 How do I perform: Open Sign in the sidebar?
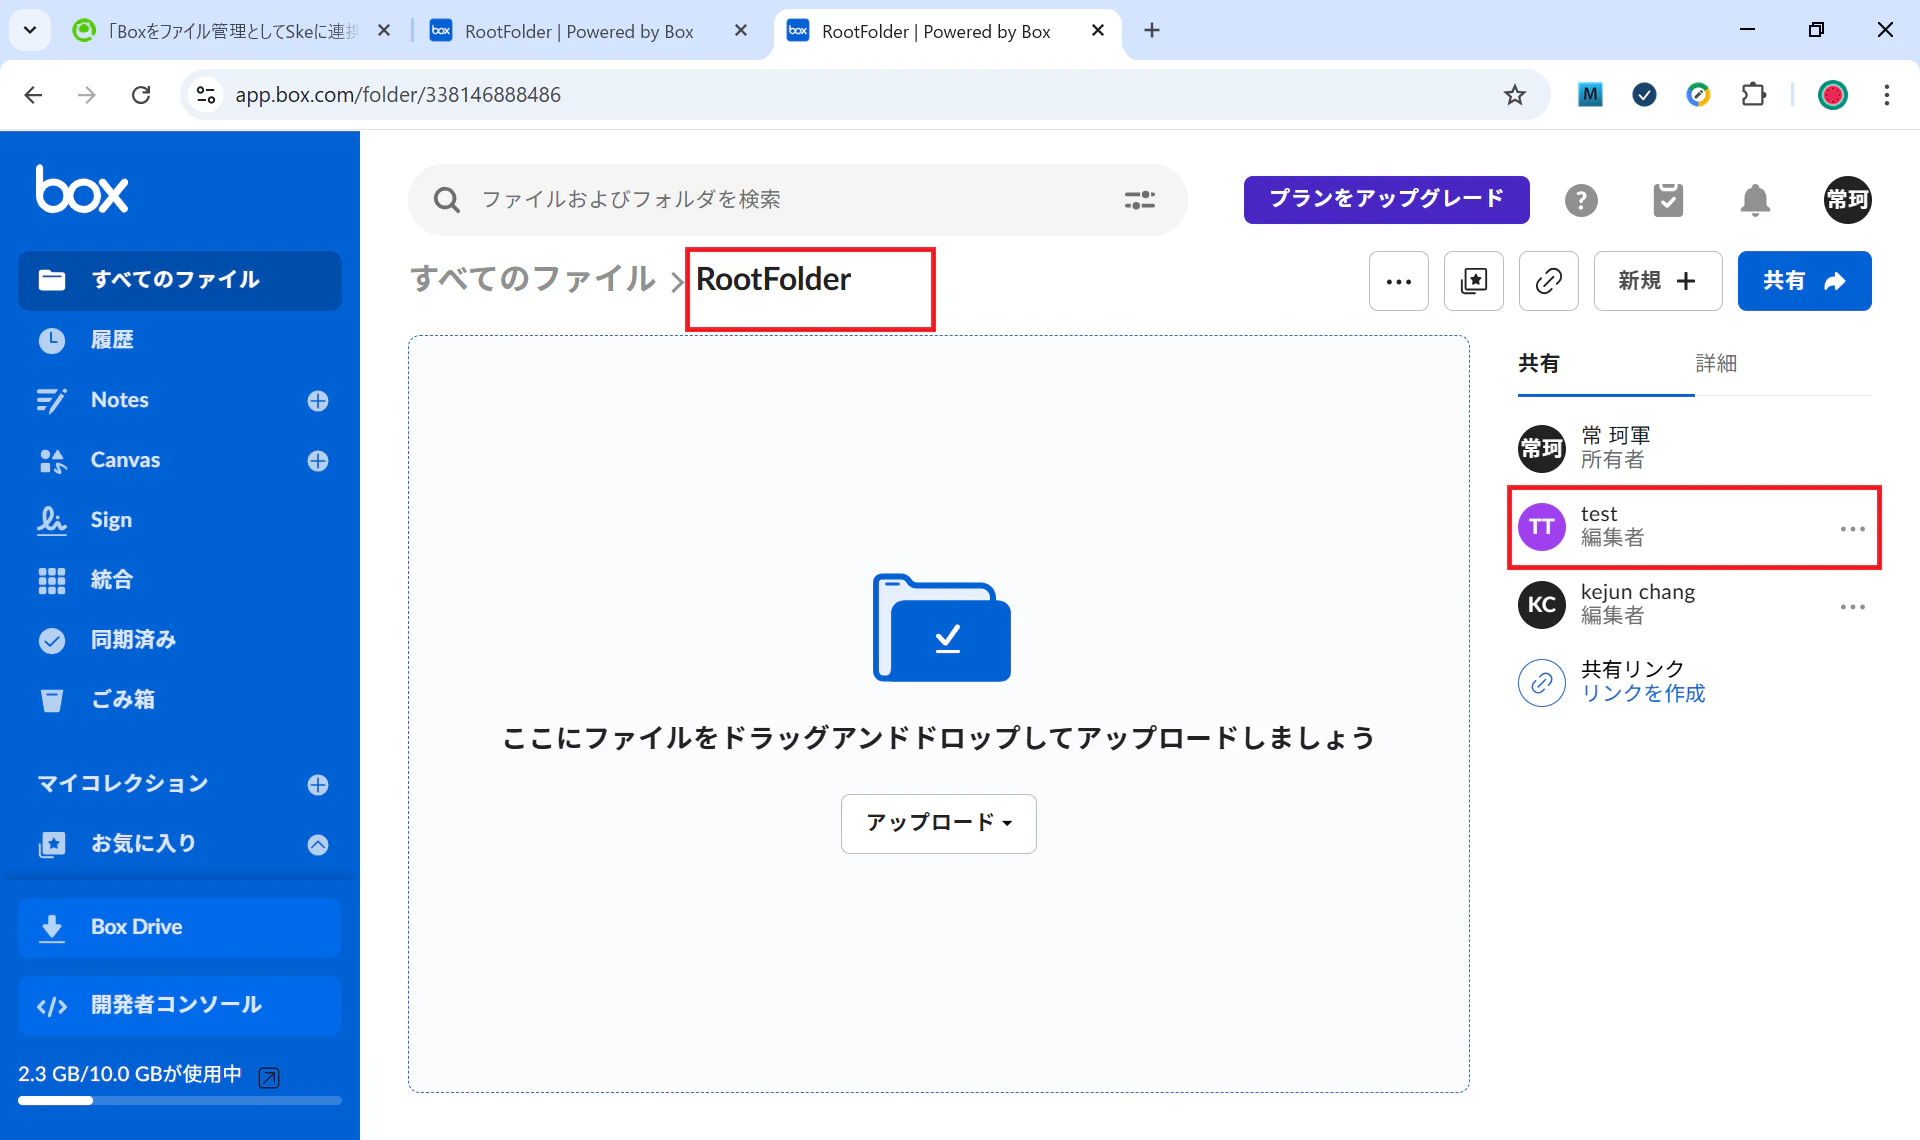click(111, 520)
